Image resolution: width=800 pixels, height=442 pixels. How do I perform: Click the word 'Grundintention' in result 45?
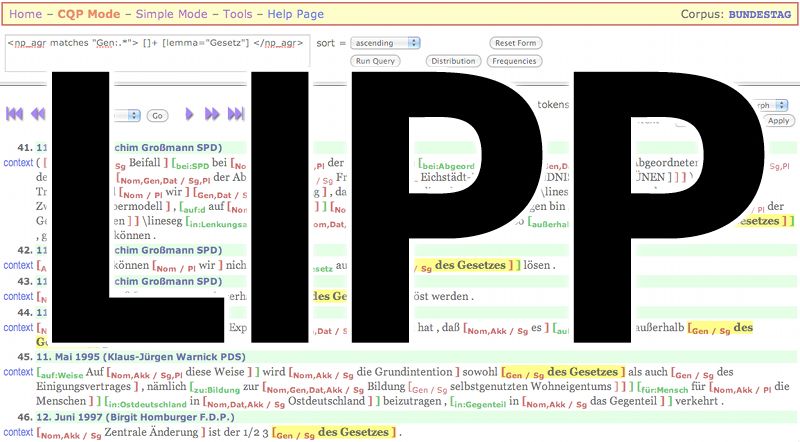[413, 372]
